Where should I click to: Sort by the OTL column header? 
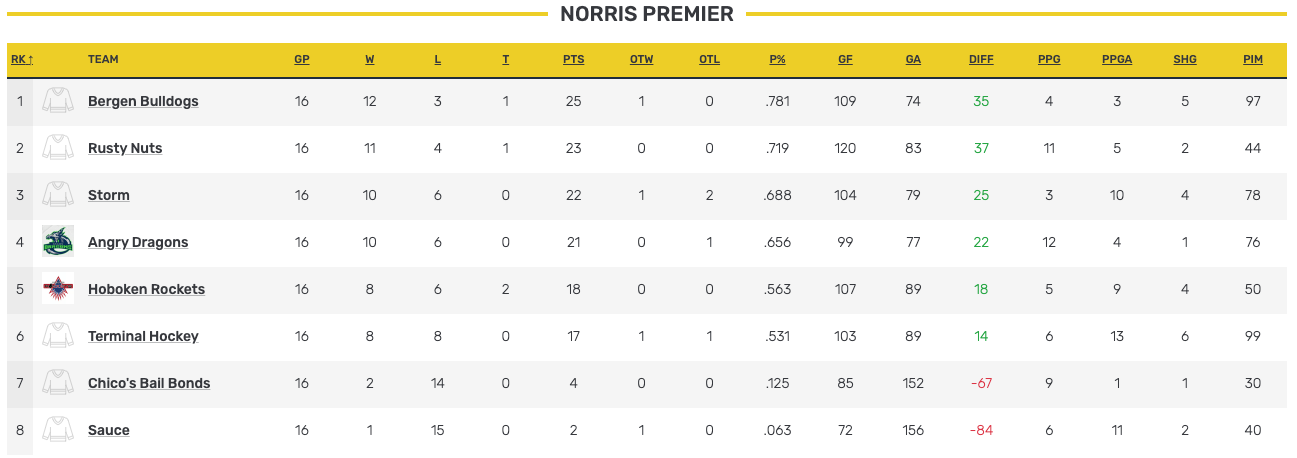[x=709, y=60]
